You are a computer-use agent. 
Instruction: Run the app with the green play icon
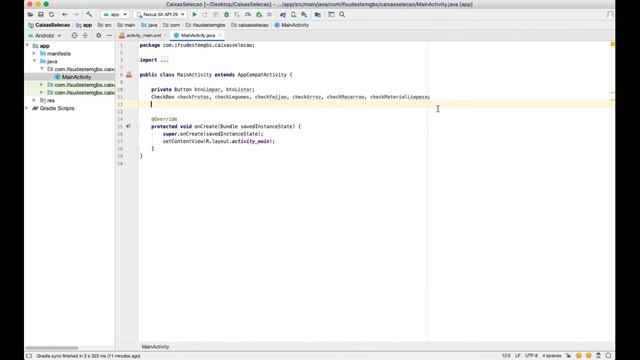point(195,14)
